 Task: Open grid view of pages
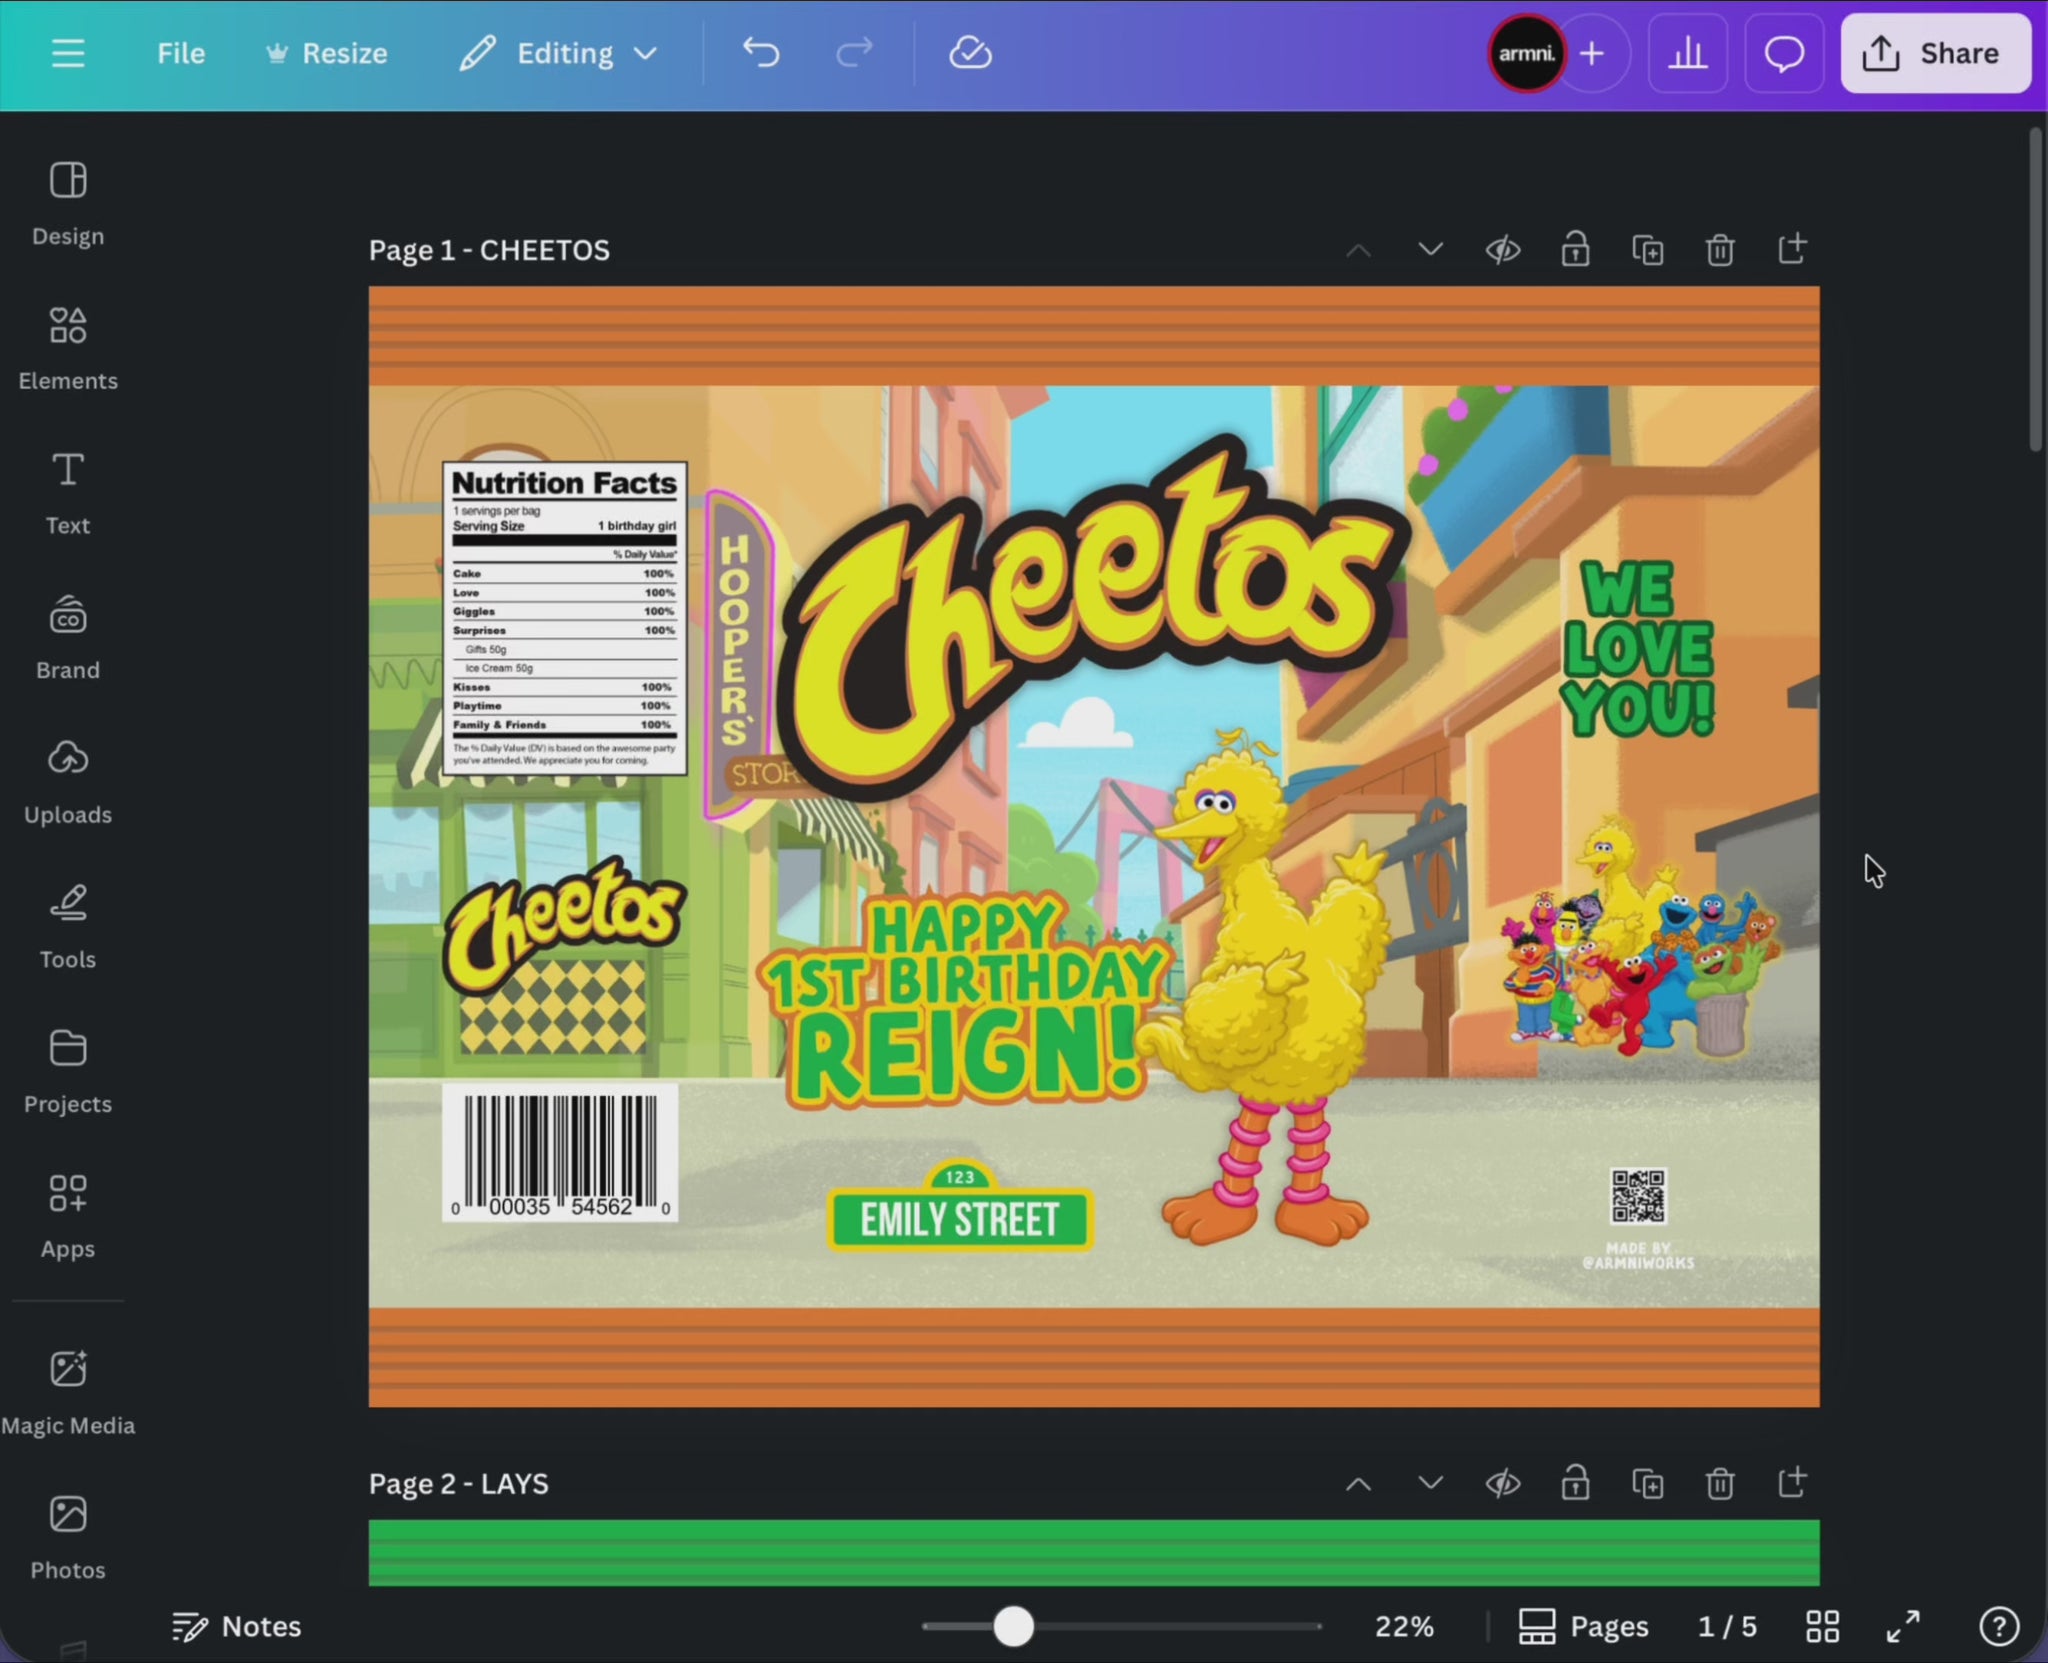[1822, 1627]
